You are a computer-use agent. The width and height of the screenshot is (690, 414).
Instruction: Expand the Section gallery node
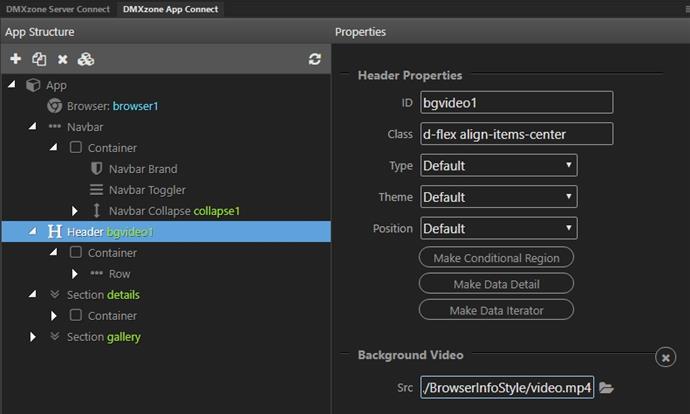point(33,337)
